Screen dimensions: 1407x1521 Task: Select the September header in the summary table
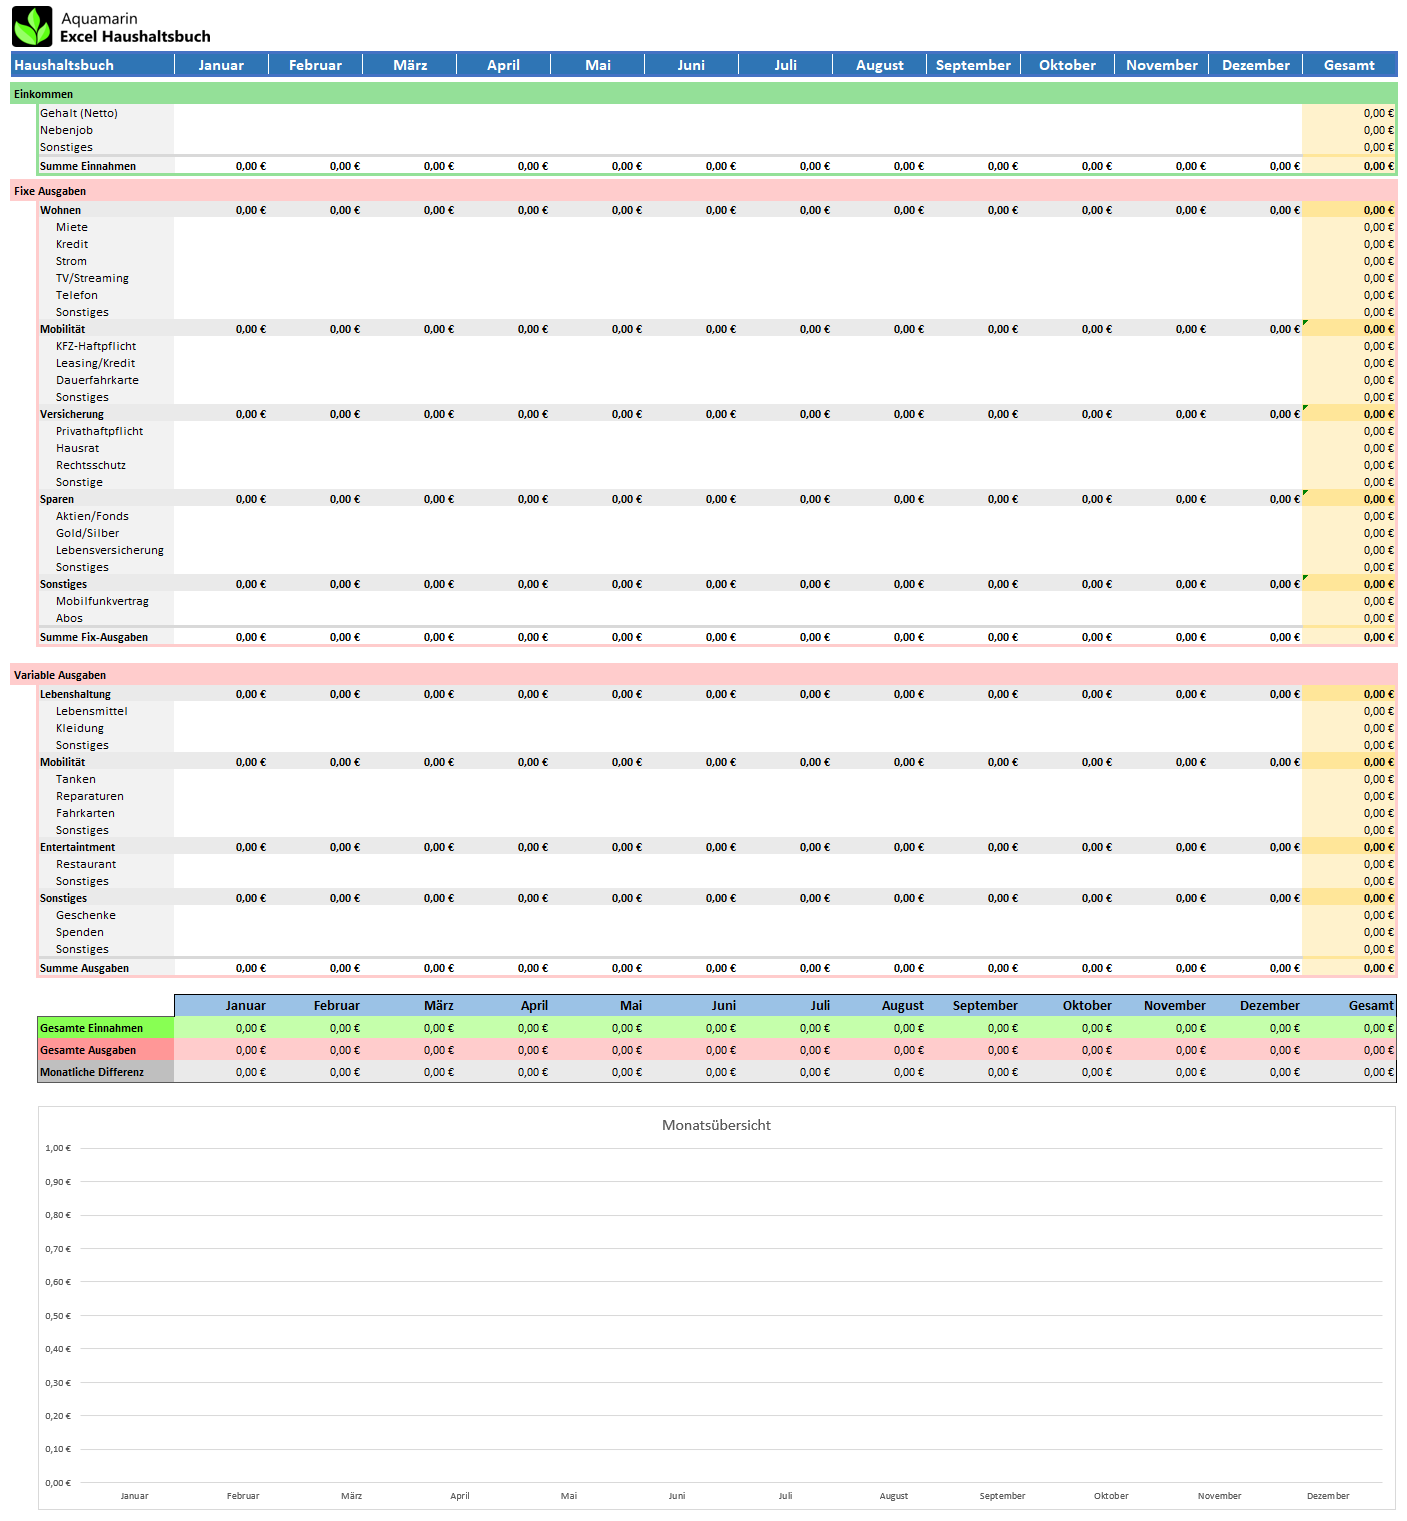pyautogui.click(x=985, y=1006)
